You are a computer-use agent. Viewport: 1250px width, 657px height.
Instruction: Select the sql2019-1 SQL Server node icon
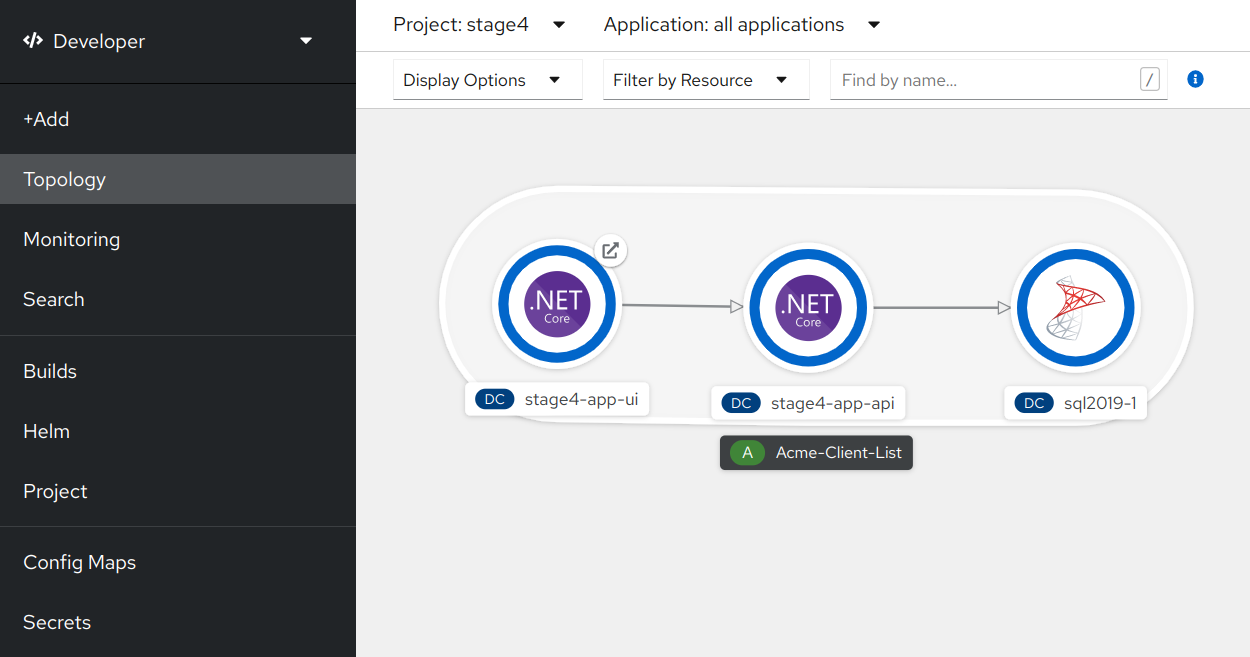click(1073, 308)
